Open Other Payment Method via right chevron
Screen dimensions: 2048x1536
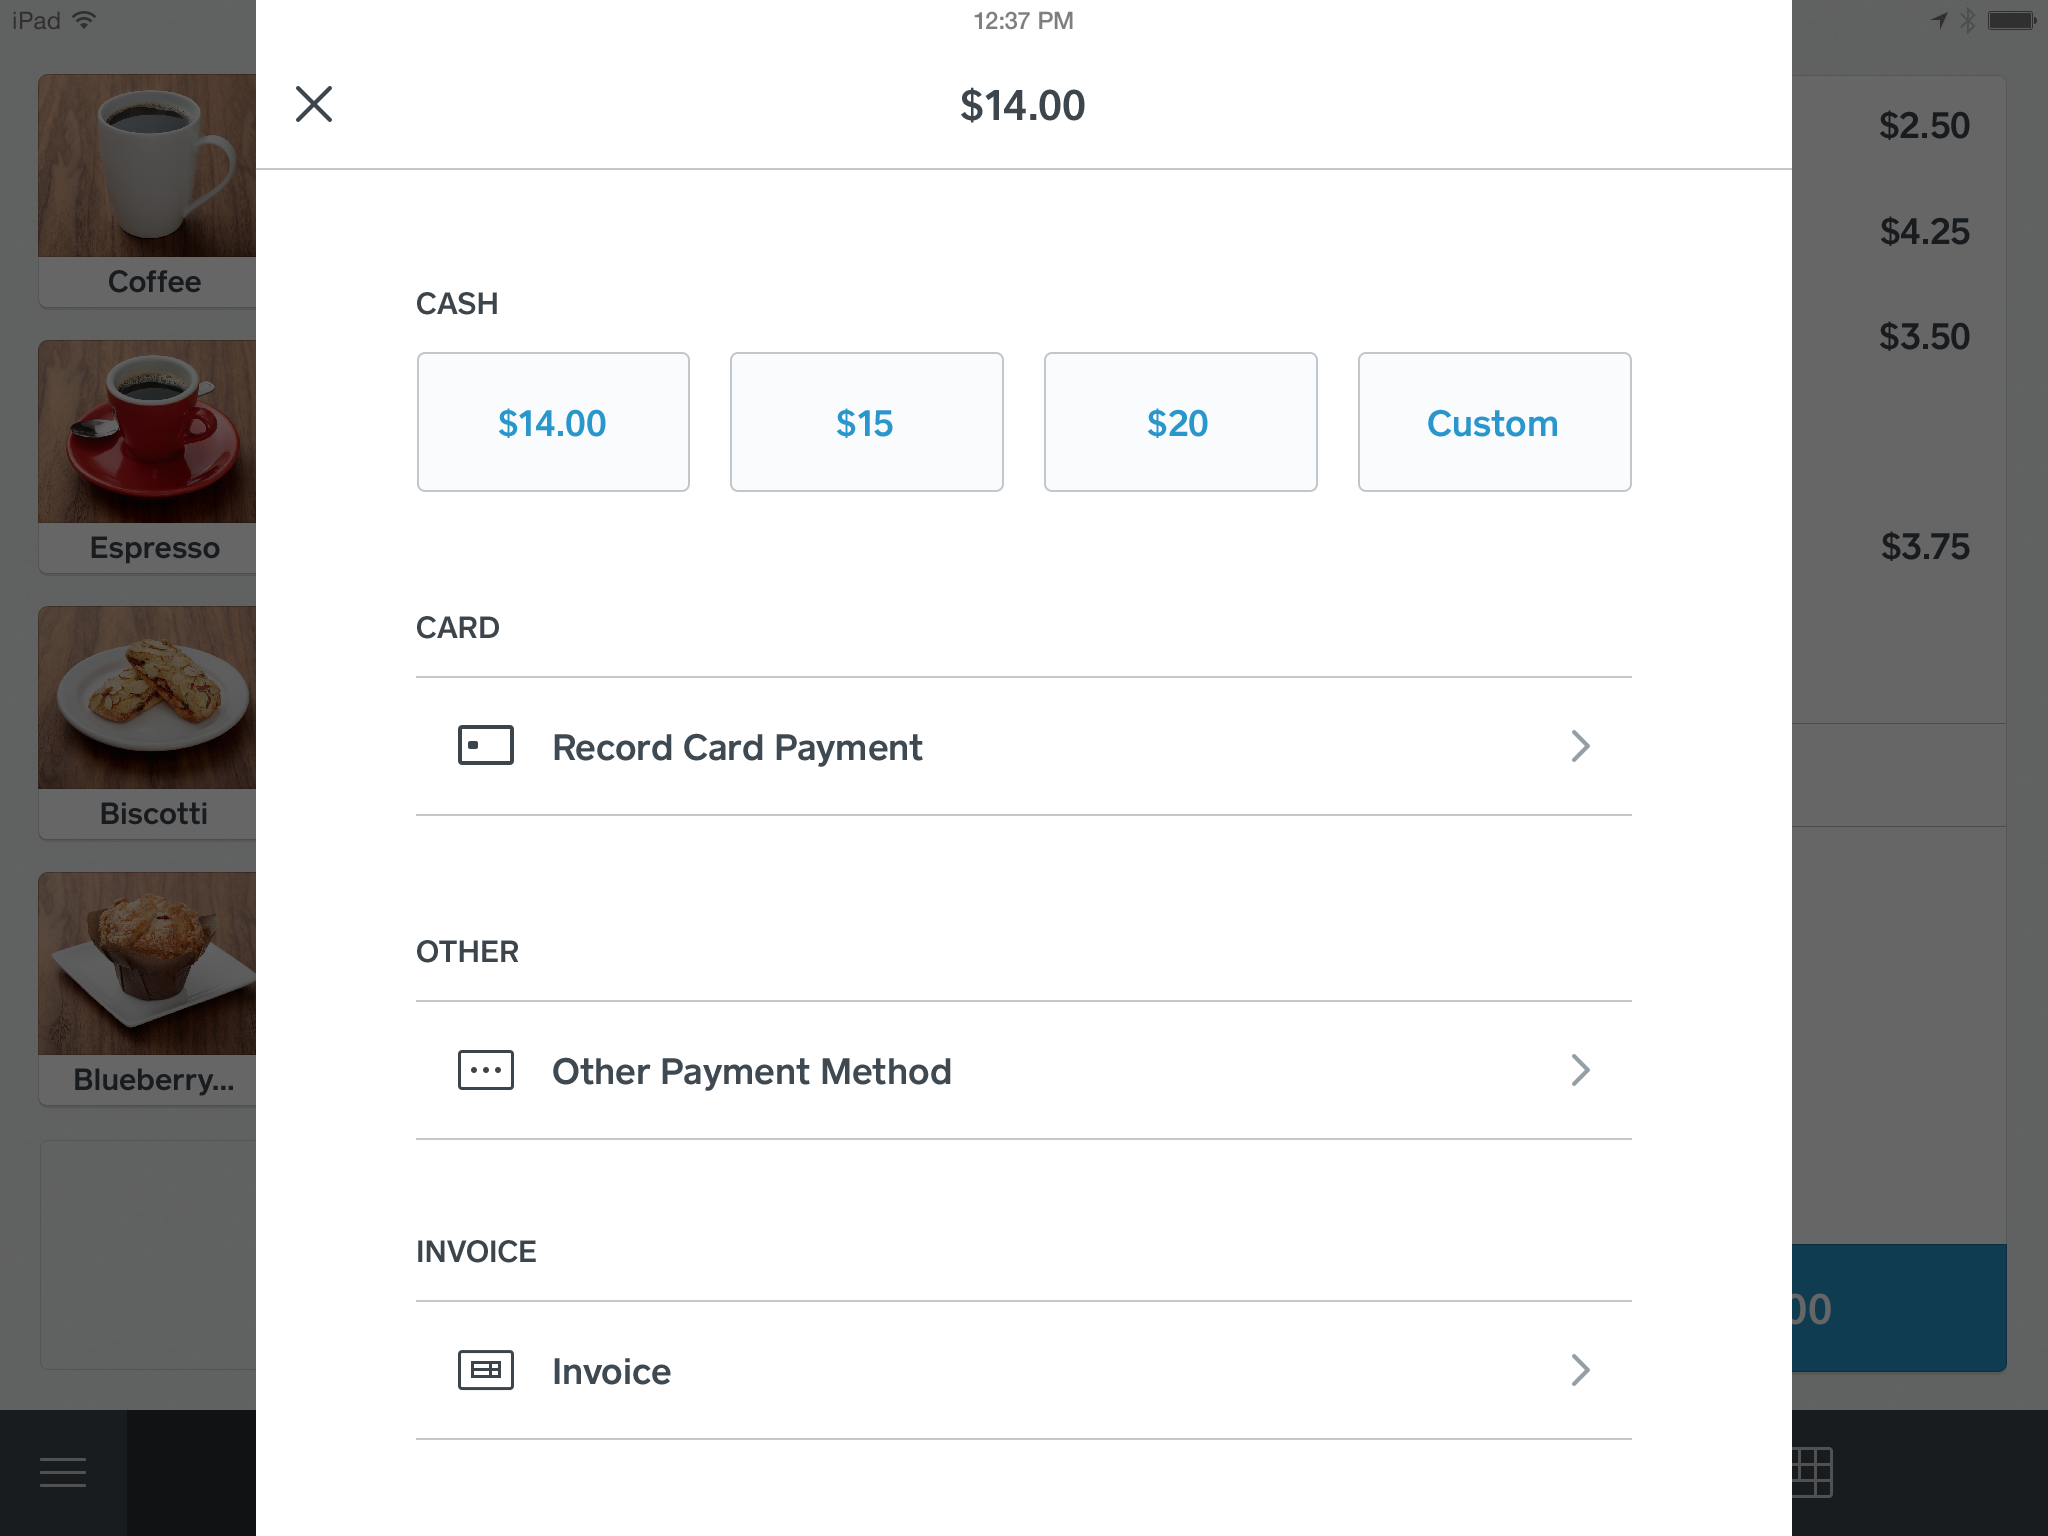1580,1070
